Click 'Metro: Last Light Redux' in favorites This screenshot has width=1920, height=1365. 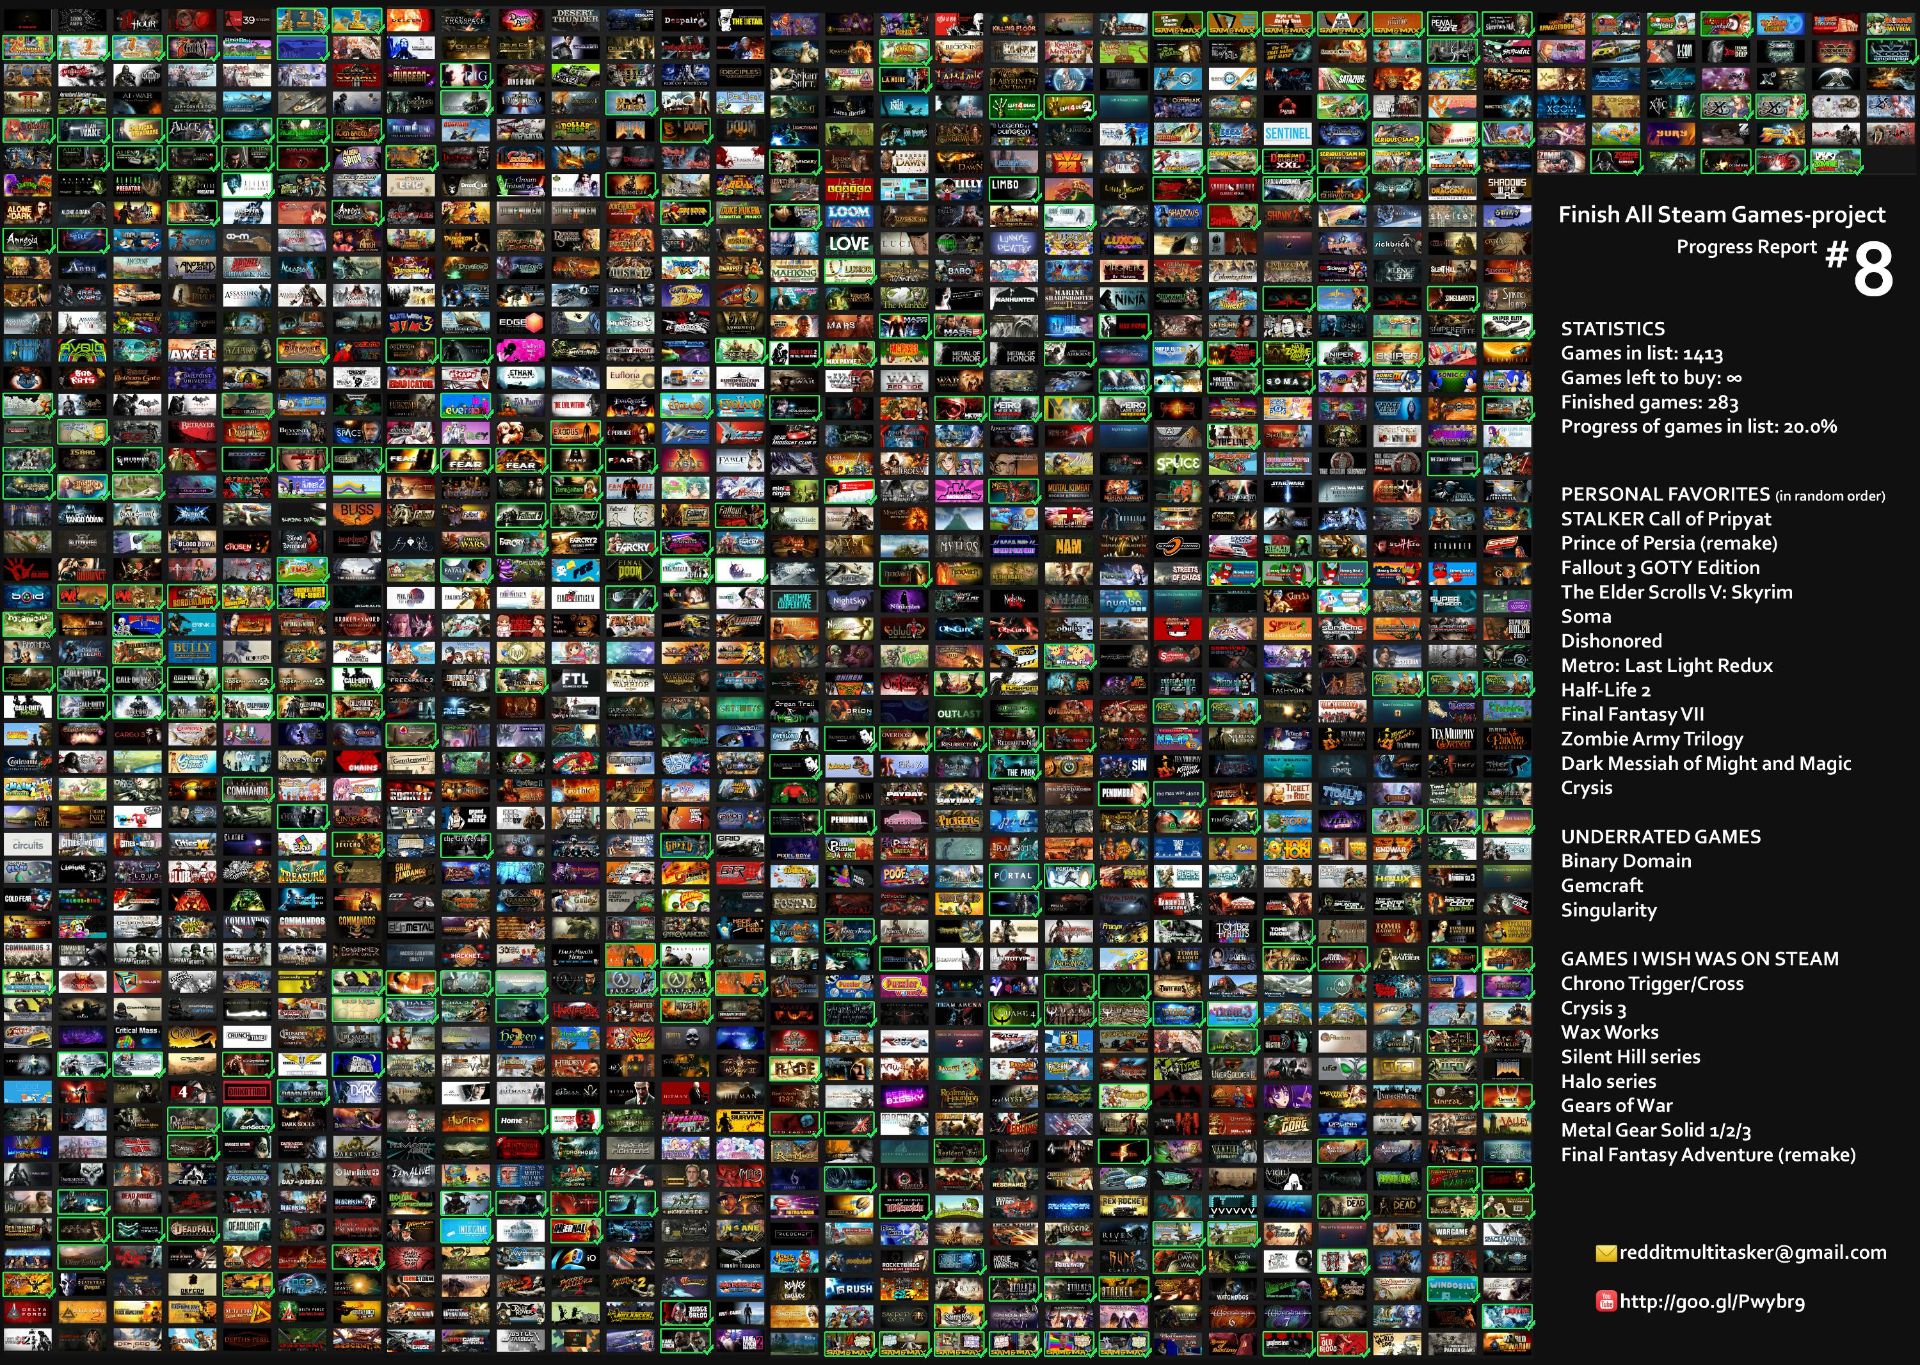[1666, 665]
